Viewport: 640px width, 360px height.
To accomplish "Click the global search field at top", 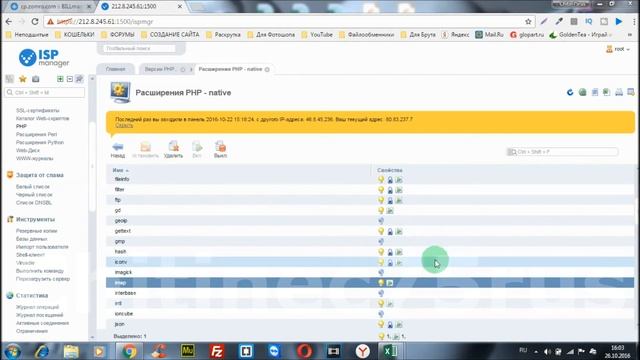I will pyautogui.click(x=140, y=49).
